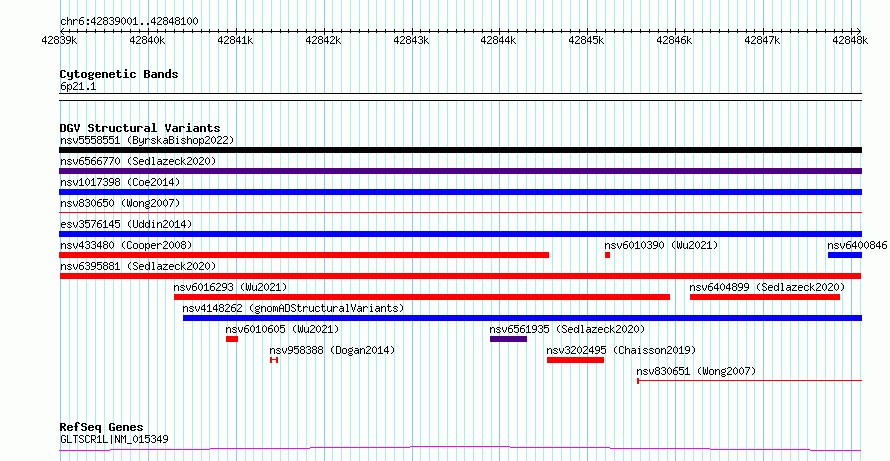Click the 42839k ruler tick label
The height and width of the screenshot is (461, 890).
[x=60, y=40]
